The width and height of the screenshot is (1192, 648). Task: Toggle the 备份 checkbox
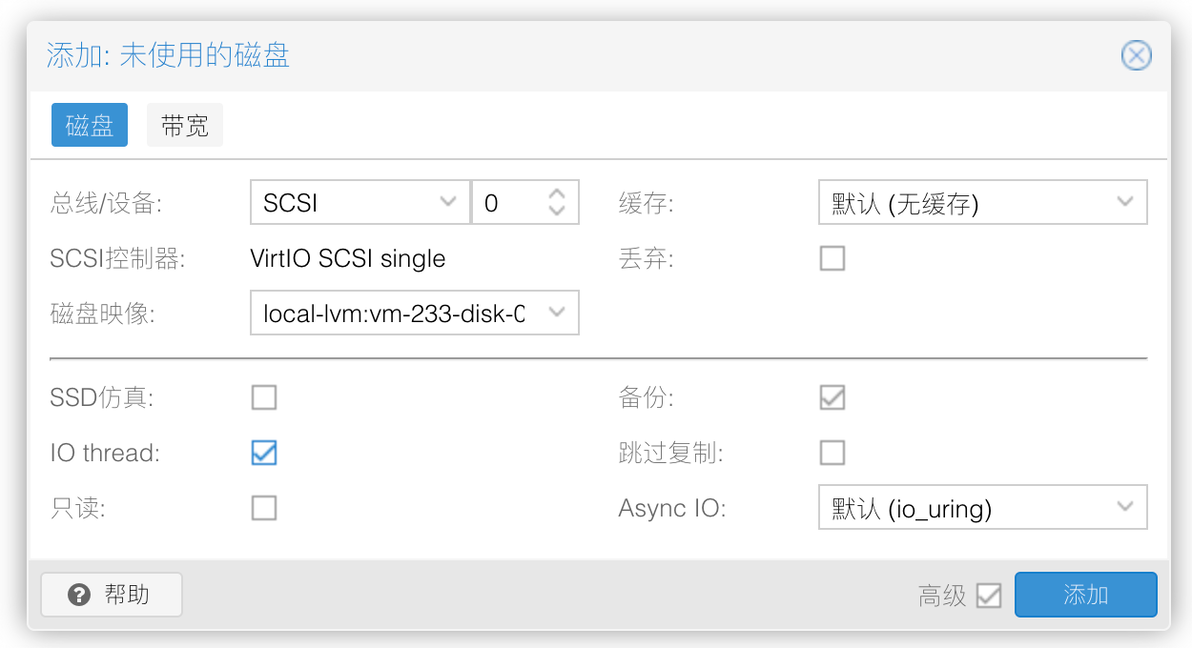[x=832, y=398]
